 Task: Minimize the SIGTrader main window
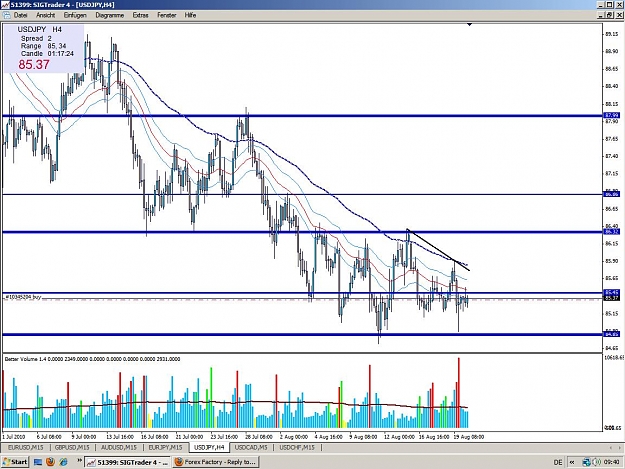pyautogui.click(x=601, y=5)
